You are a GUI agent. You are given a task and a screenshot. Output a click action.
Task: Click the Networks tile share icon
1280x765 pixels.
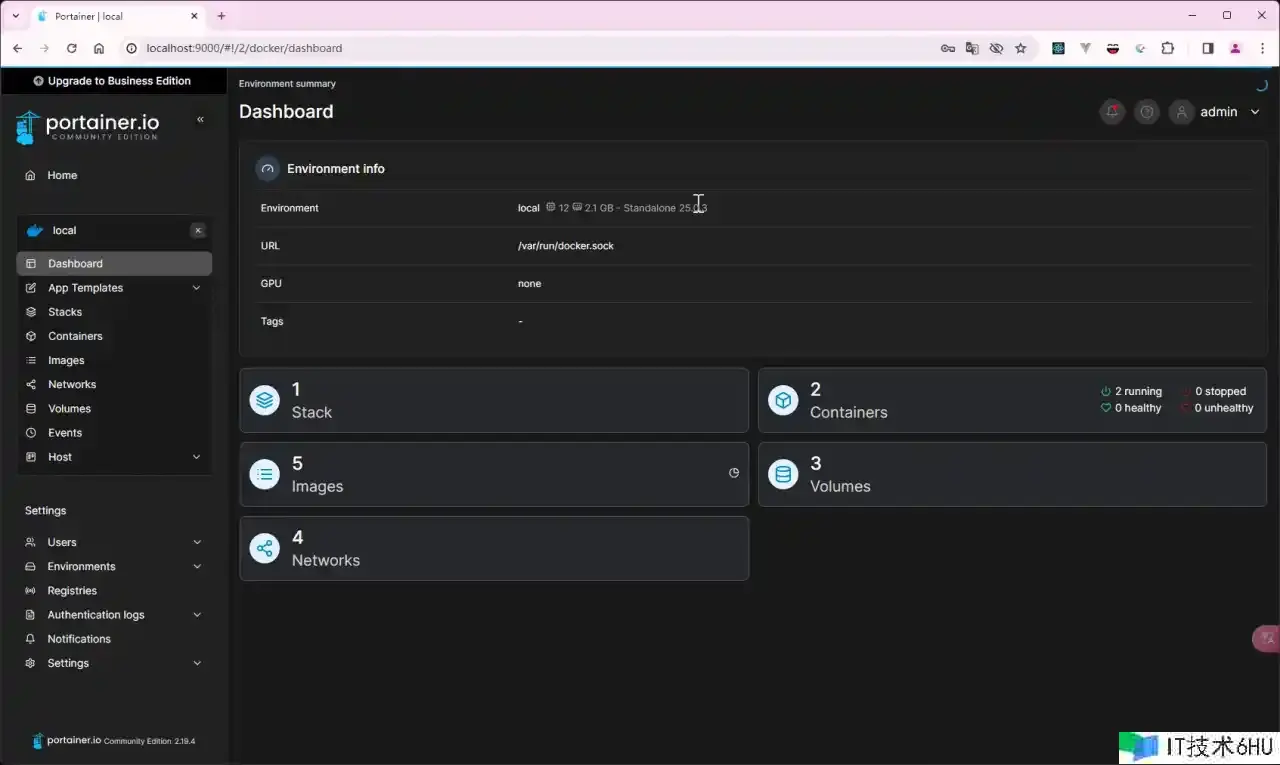265,548
